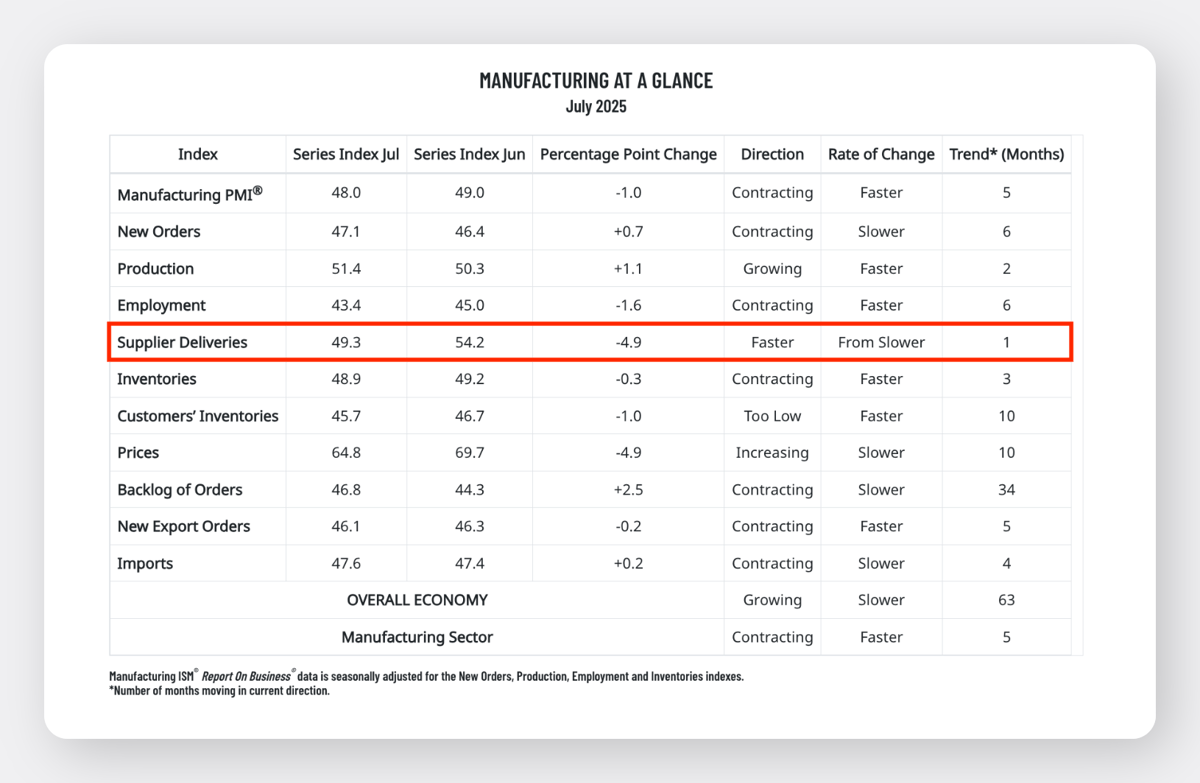Click the Production 'Growing' direction cell

pos(772,269)
